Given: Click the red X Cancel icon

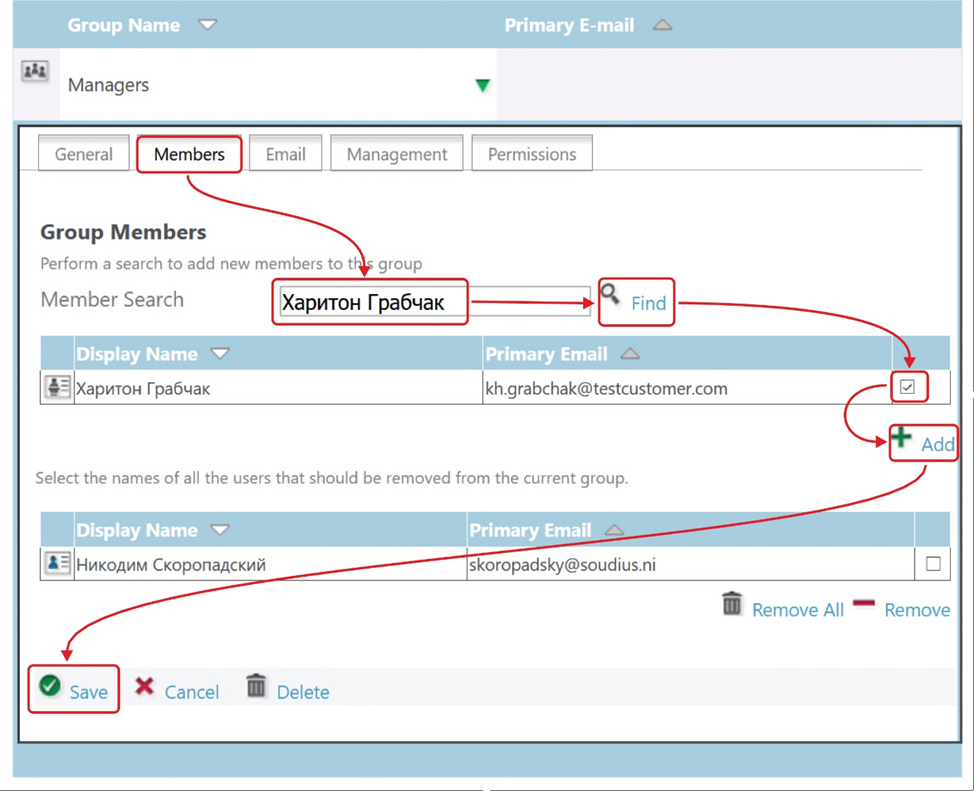Looking at the screenshot, I should (x=145, y=687).
